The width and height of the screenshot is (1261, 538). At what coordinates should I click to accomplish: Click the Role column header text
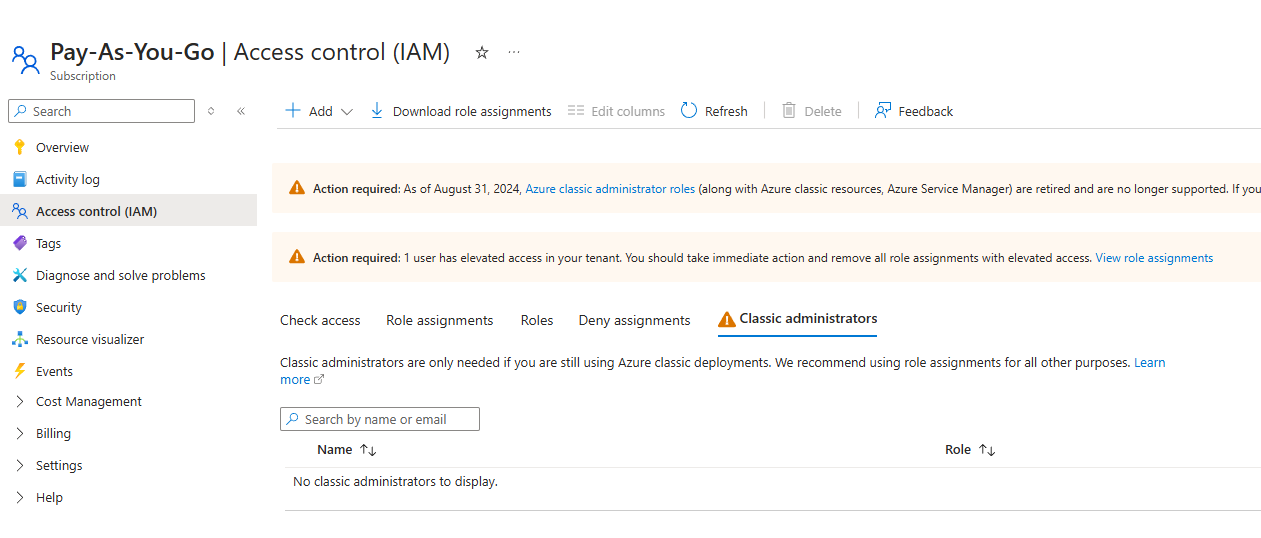tap(958, 450)
